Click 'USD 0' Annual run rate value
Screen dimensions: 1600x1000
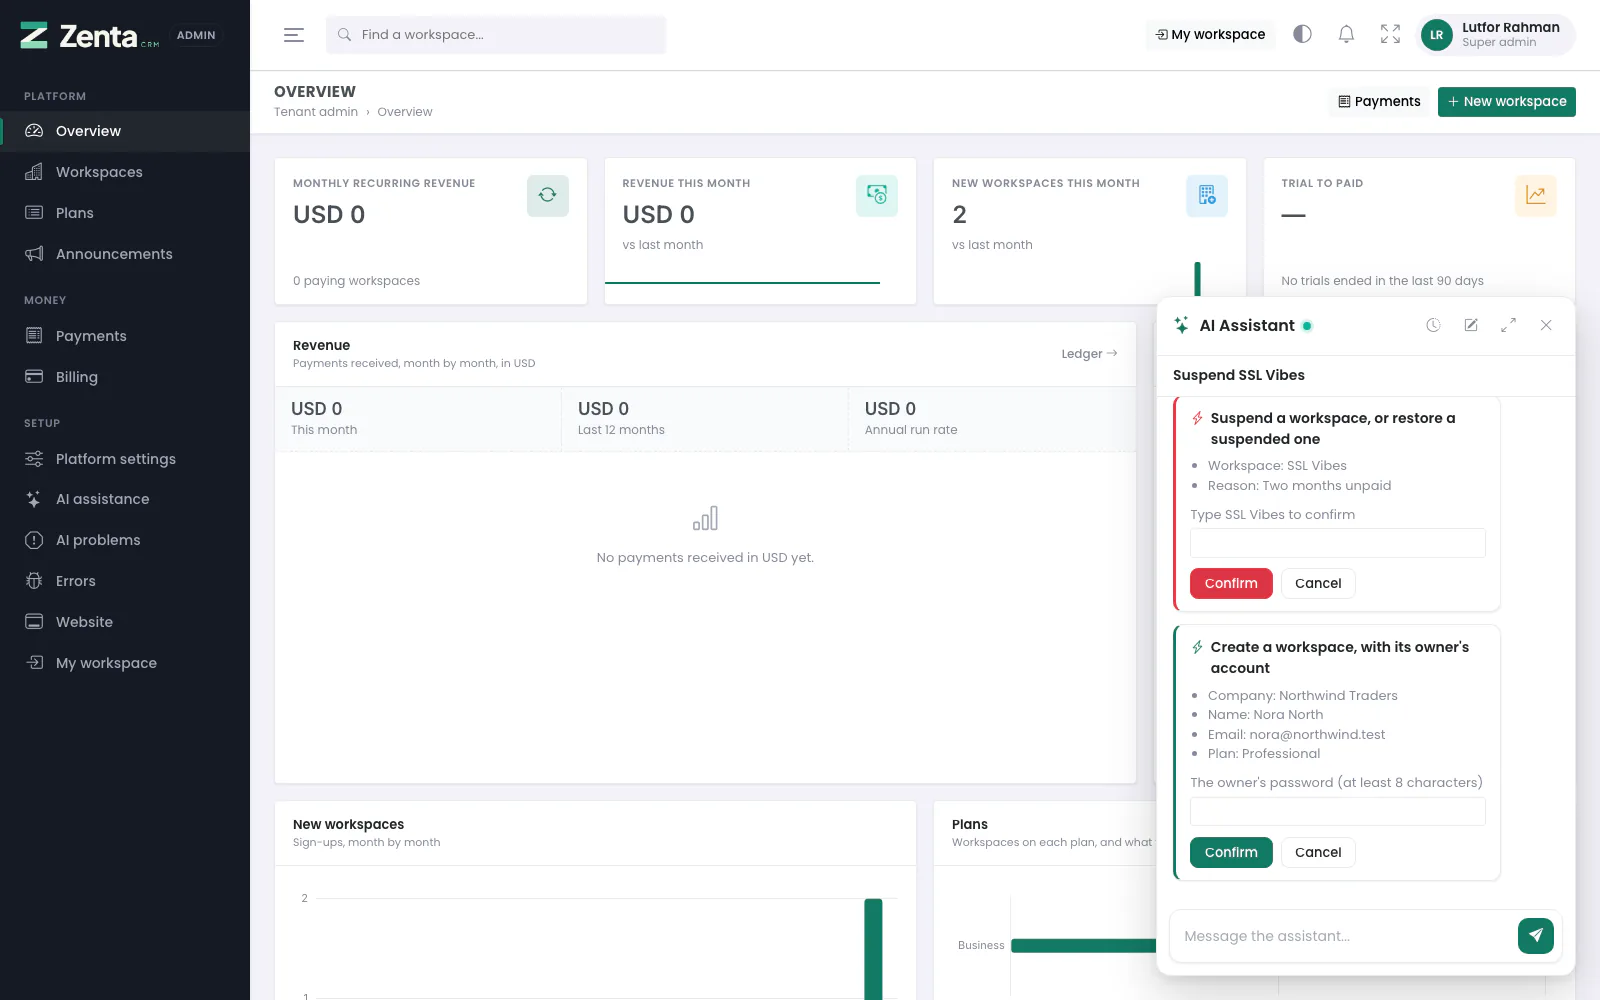[890, 409]
